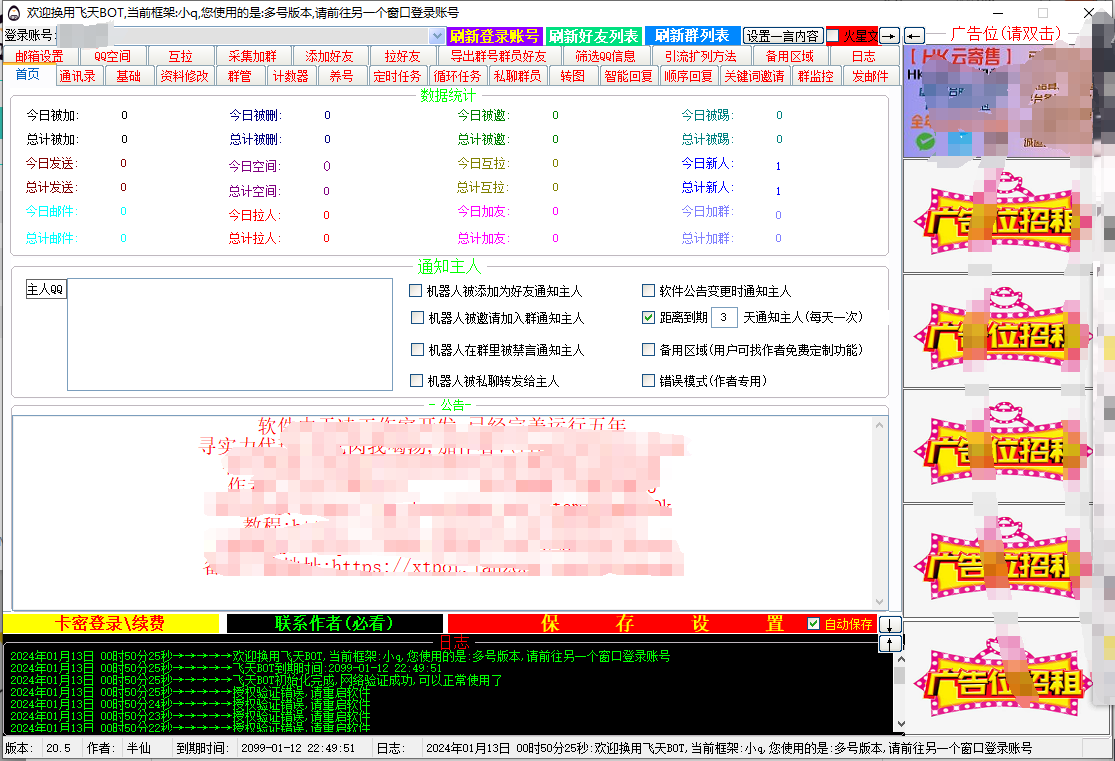This screenshot has width=1115, height=761.
Task: Click the 保存设置 button
Action: 626,623
